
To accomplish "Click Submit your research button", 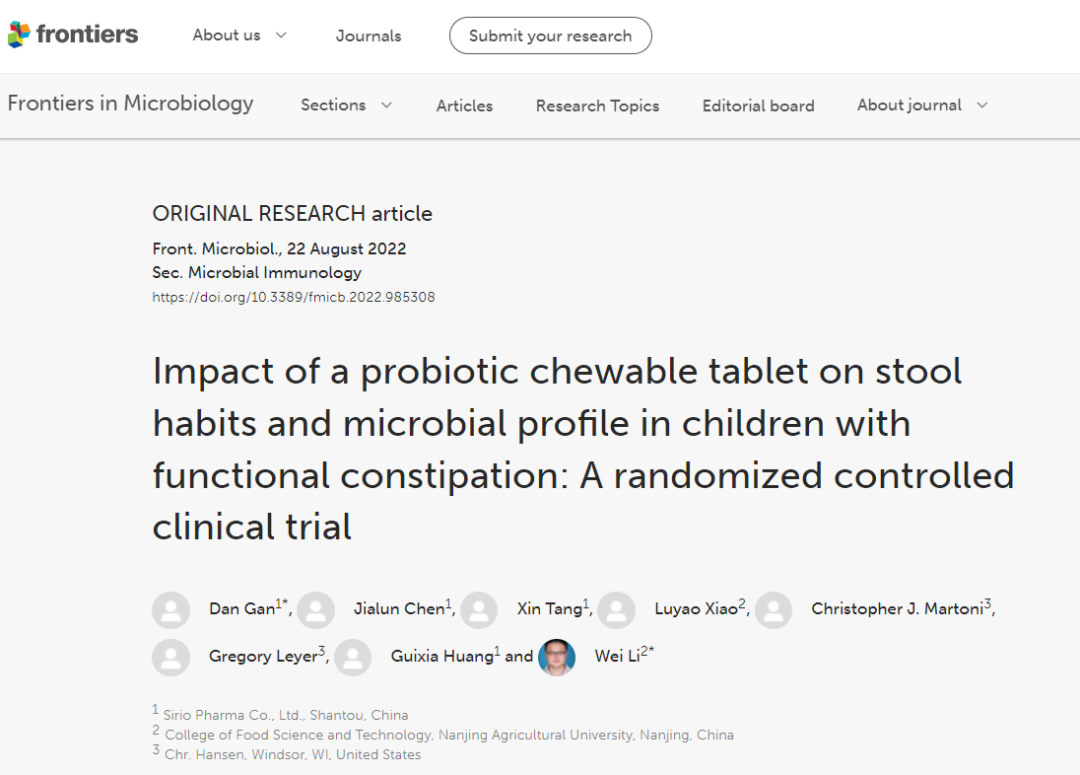I will click(550, 36).
